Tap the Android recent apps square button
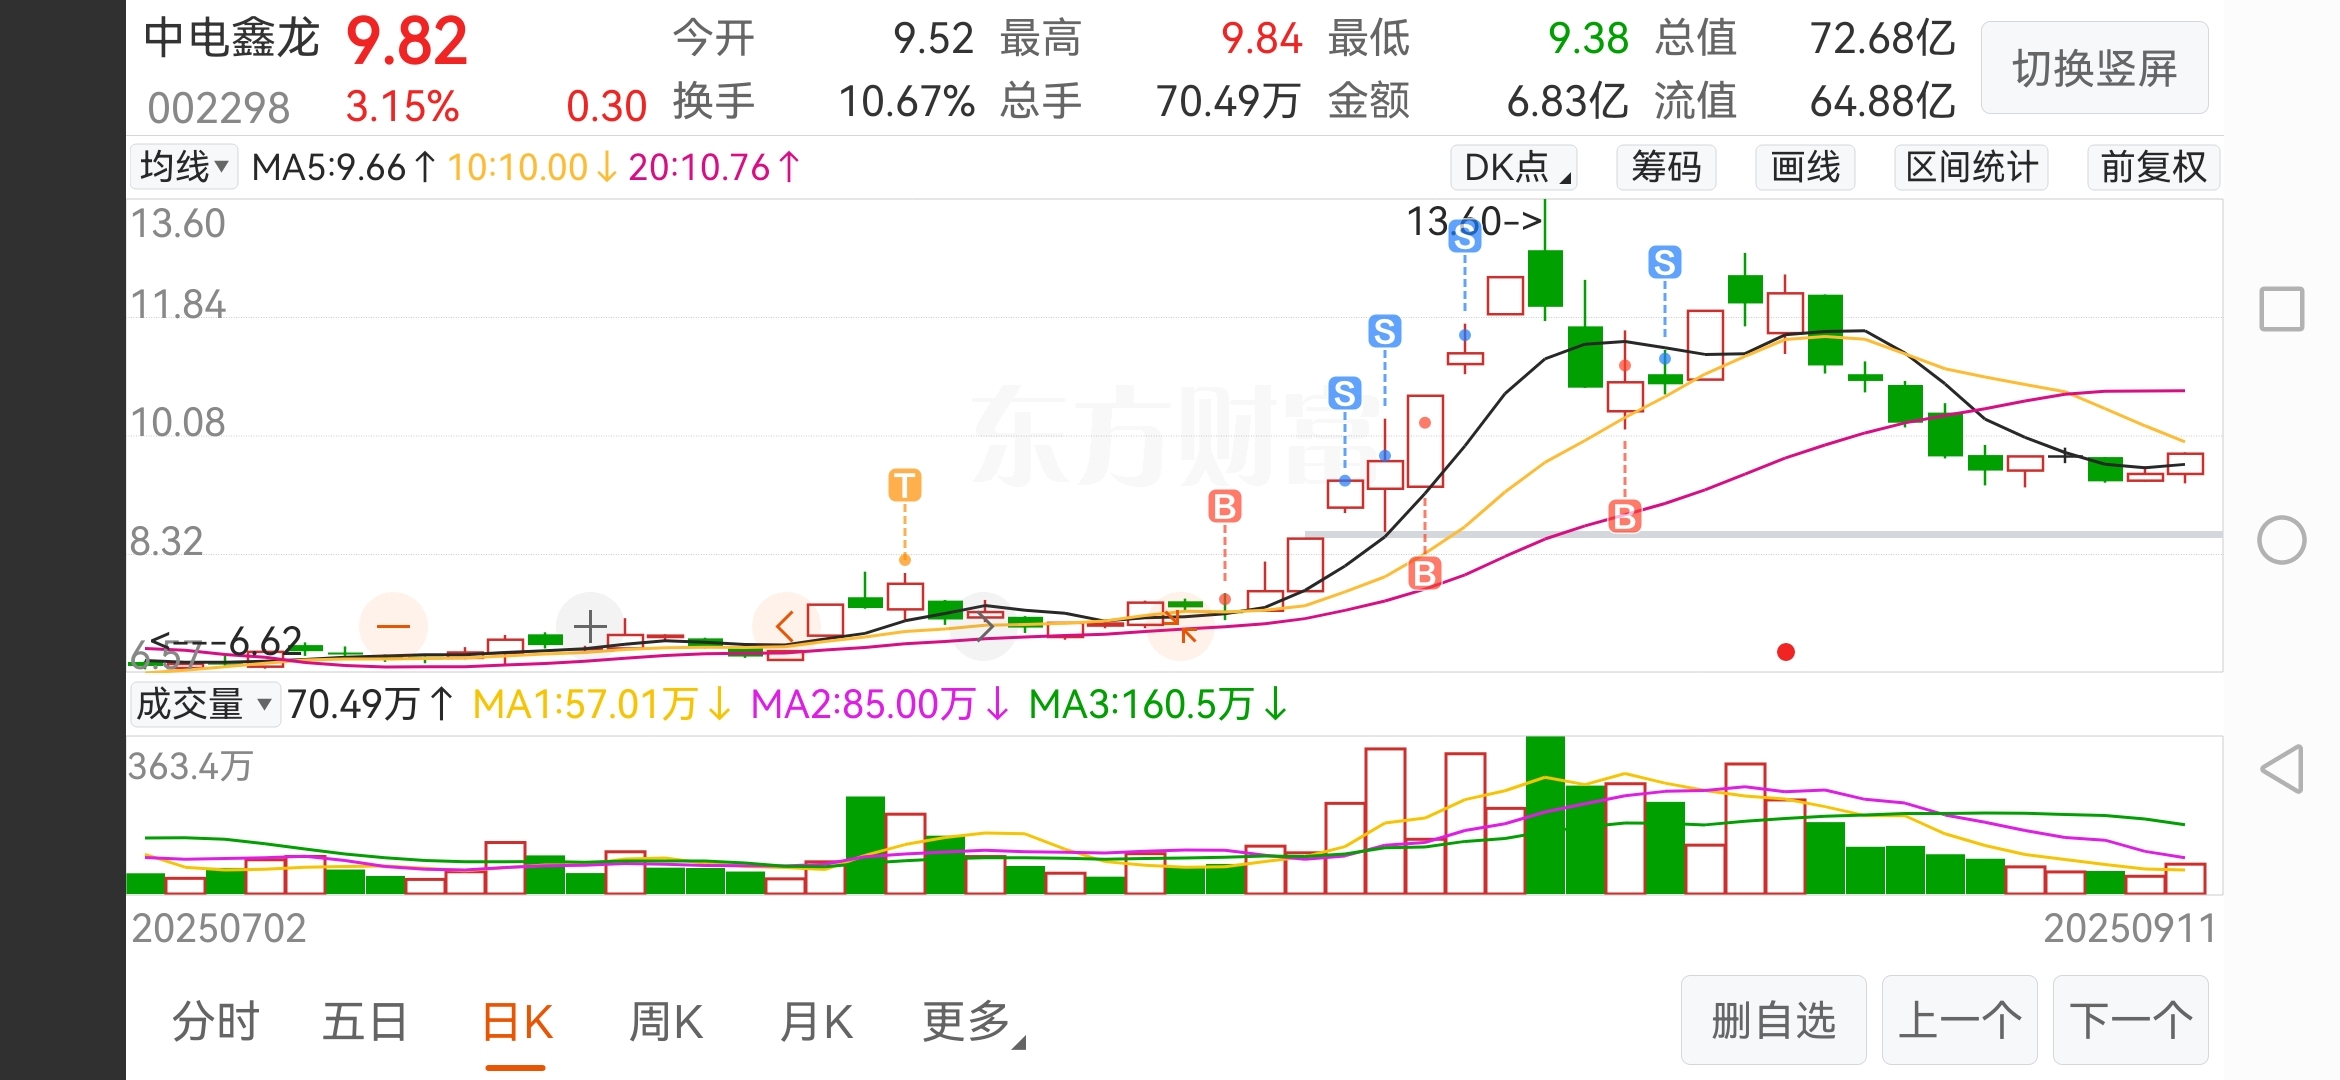Viewport: 2340px width, 1080px height. pyautogui.click(x=2282, y=309)
